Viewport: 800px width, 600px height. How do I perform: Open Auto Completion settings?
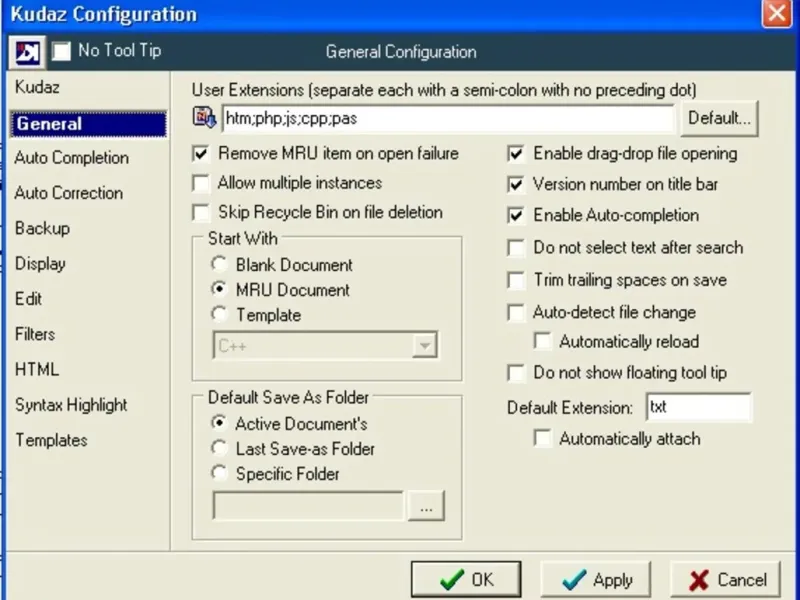point(71,158)
